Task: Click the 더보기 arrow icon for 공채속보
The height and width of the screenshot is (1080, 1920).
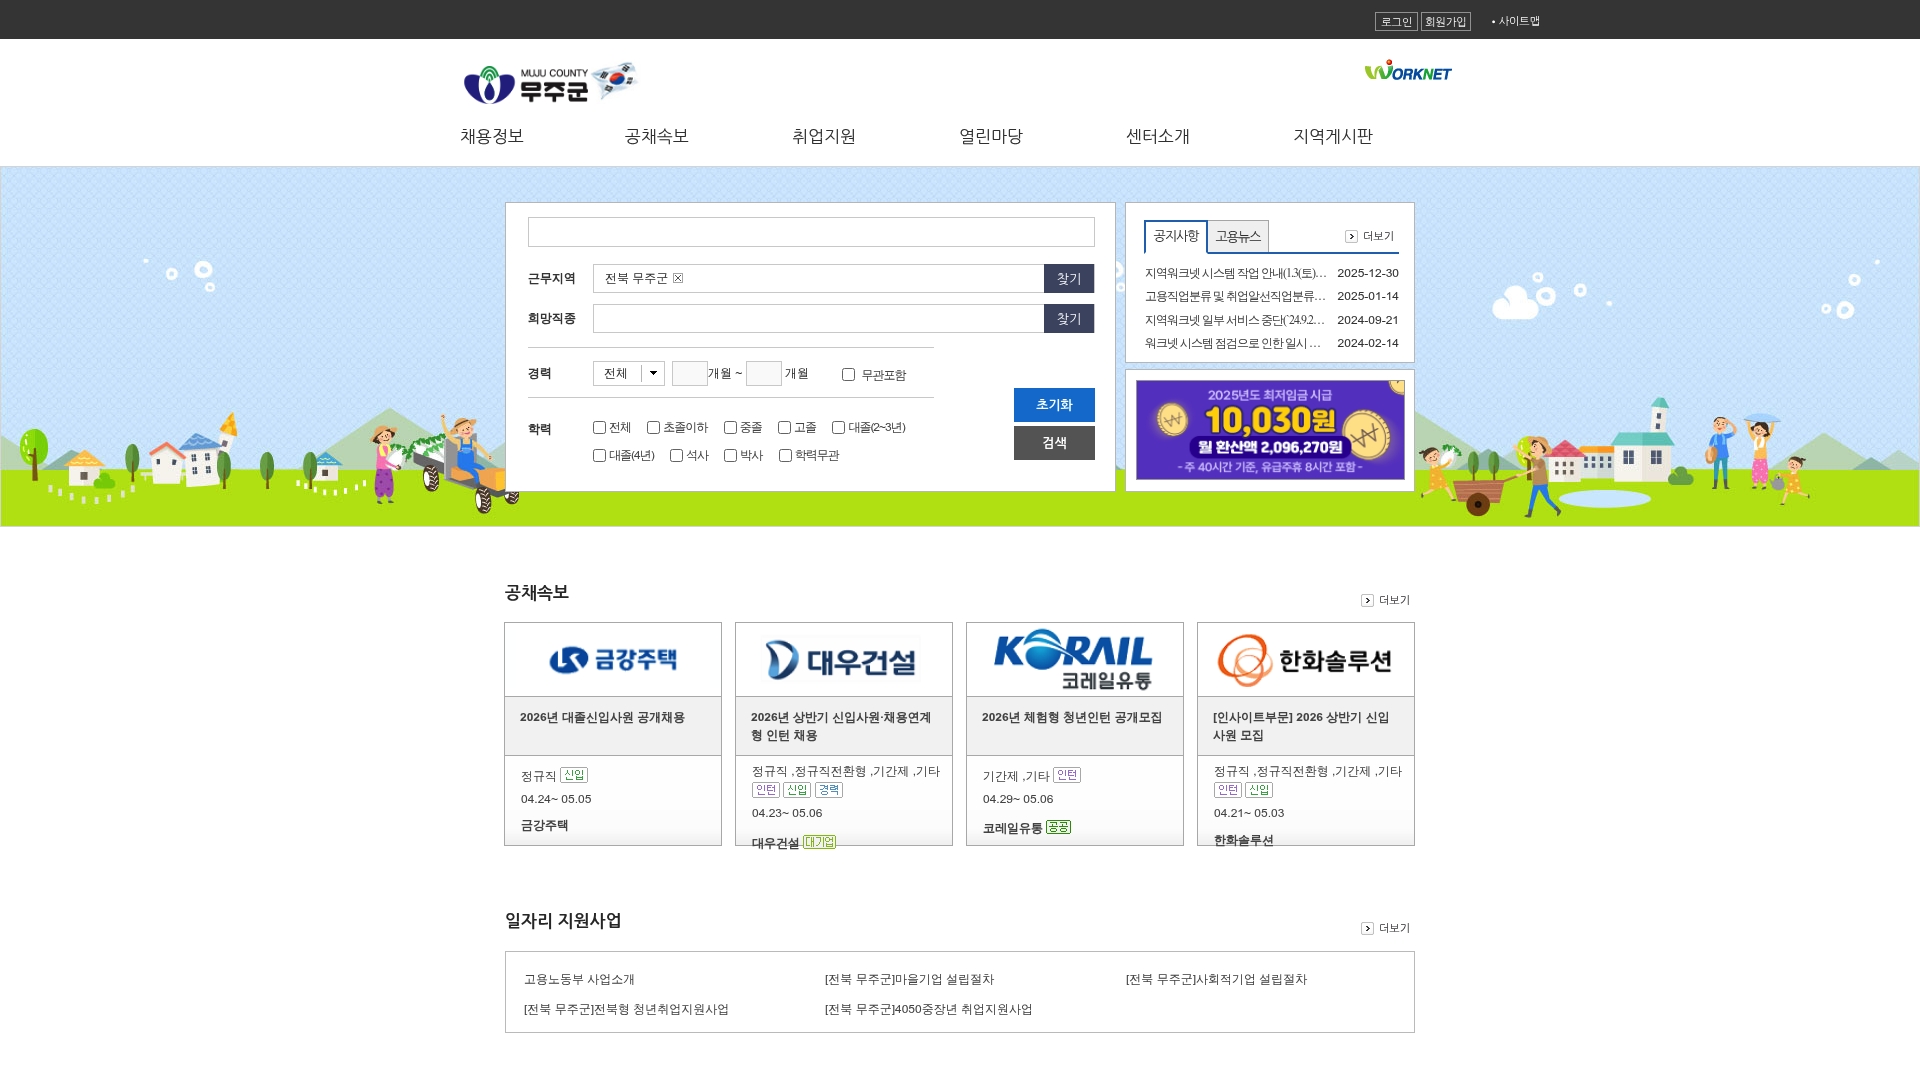Action: (1367, 601)
